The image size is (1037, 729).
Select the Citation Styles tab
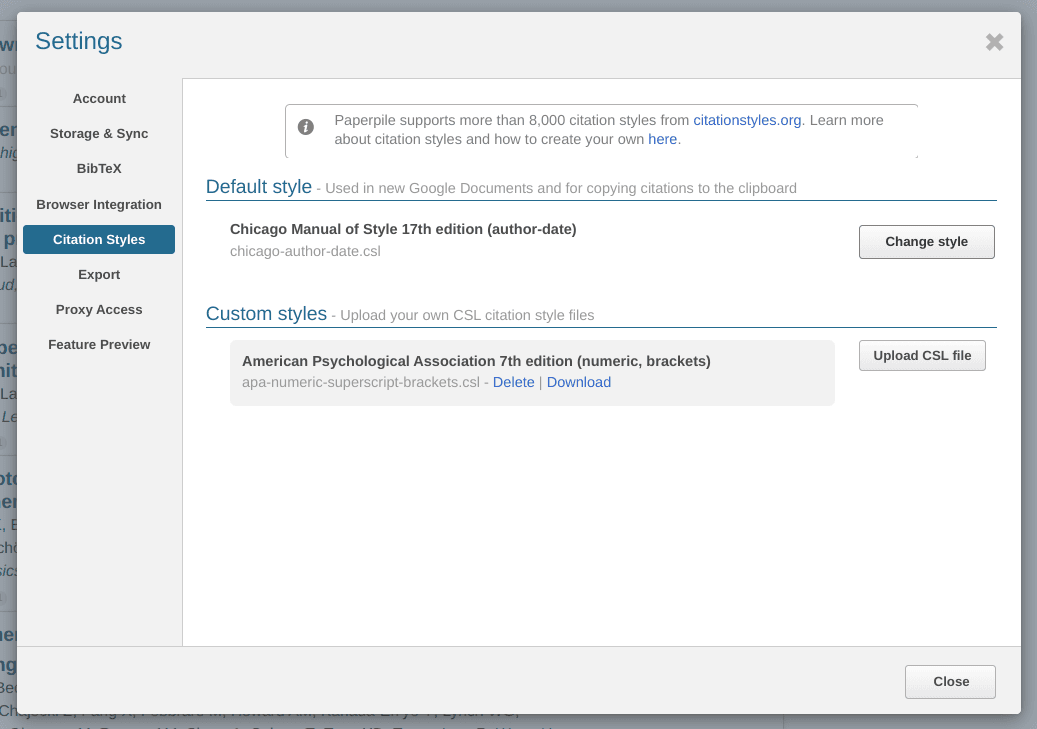click(99, 239)
